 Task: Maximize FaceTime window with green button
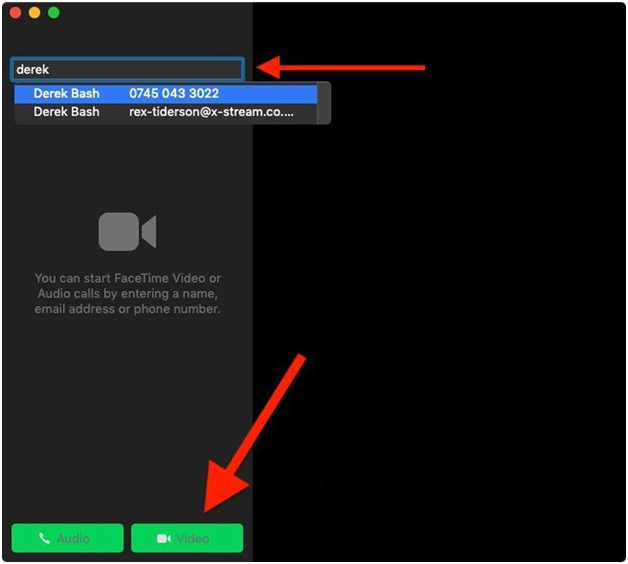(54, 13)
